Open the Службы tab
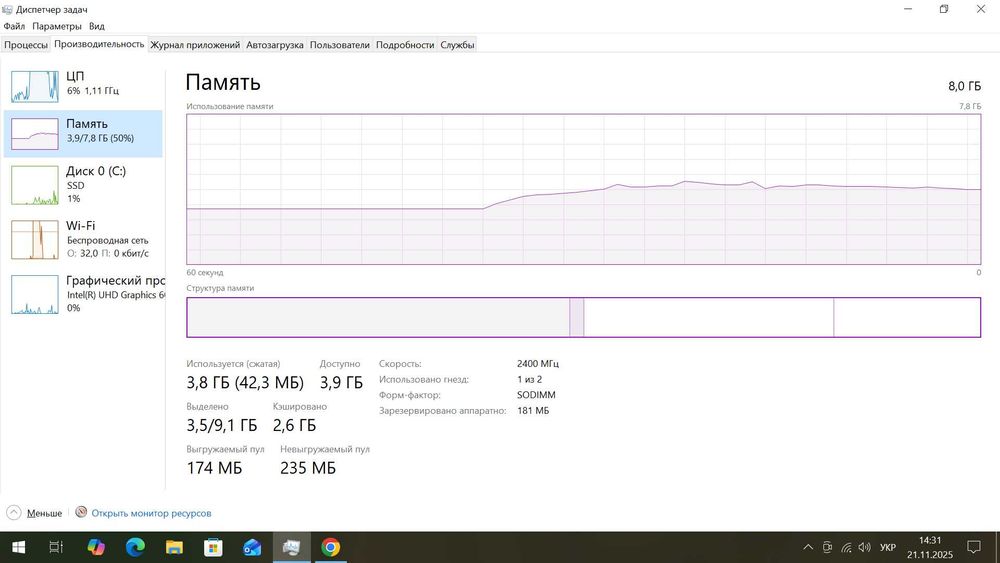This screenshot has height=563, width=1000. click(457, 45)
